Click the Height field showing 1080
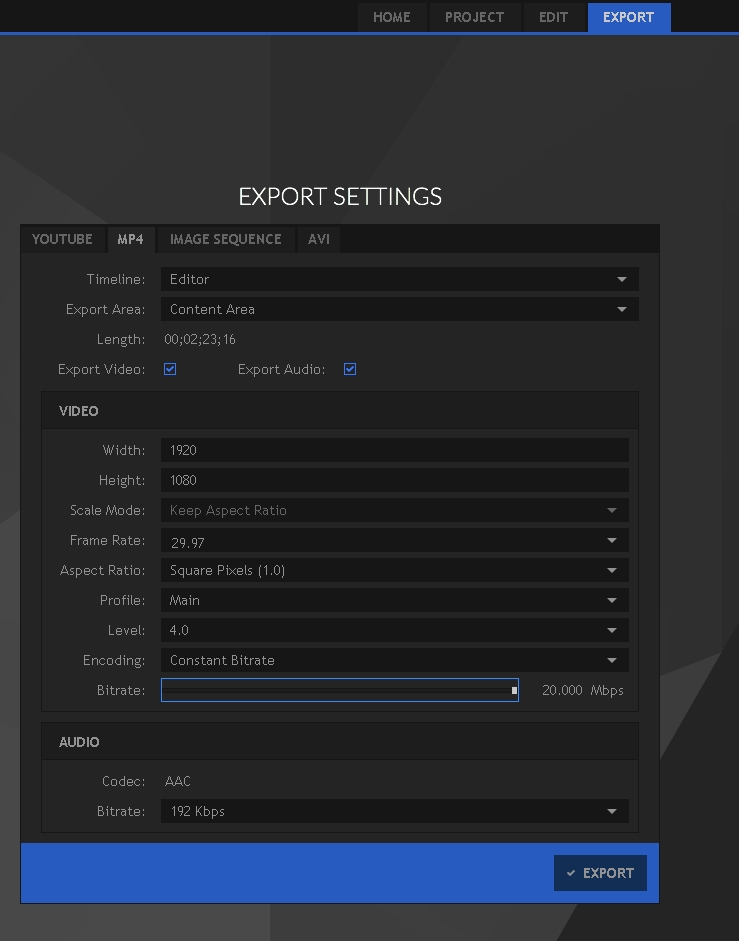 [394, 480]
